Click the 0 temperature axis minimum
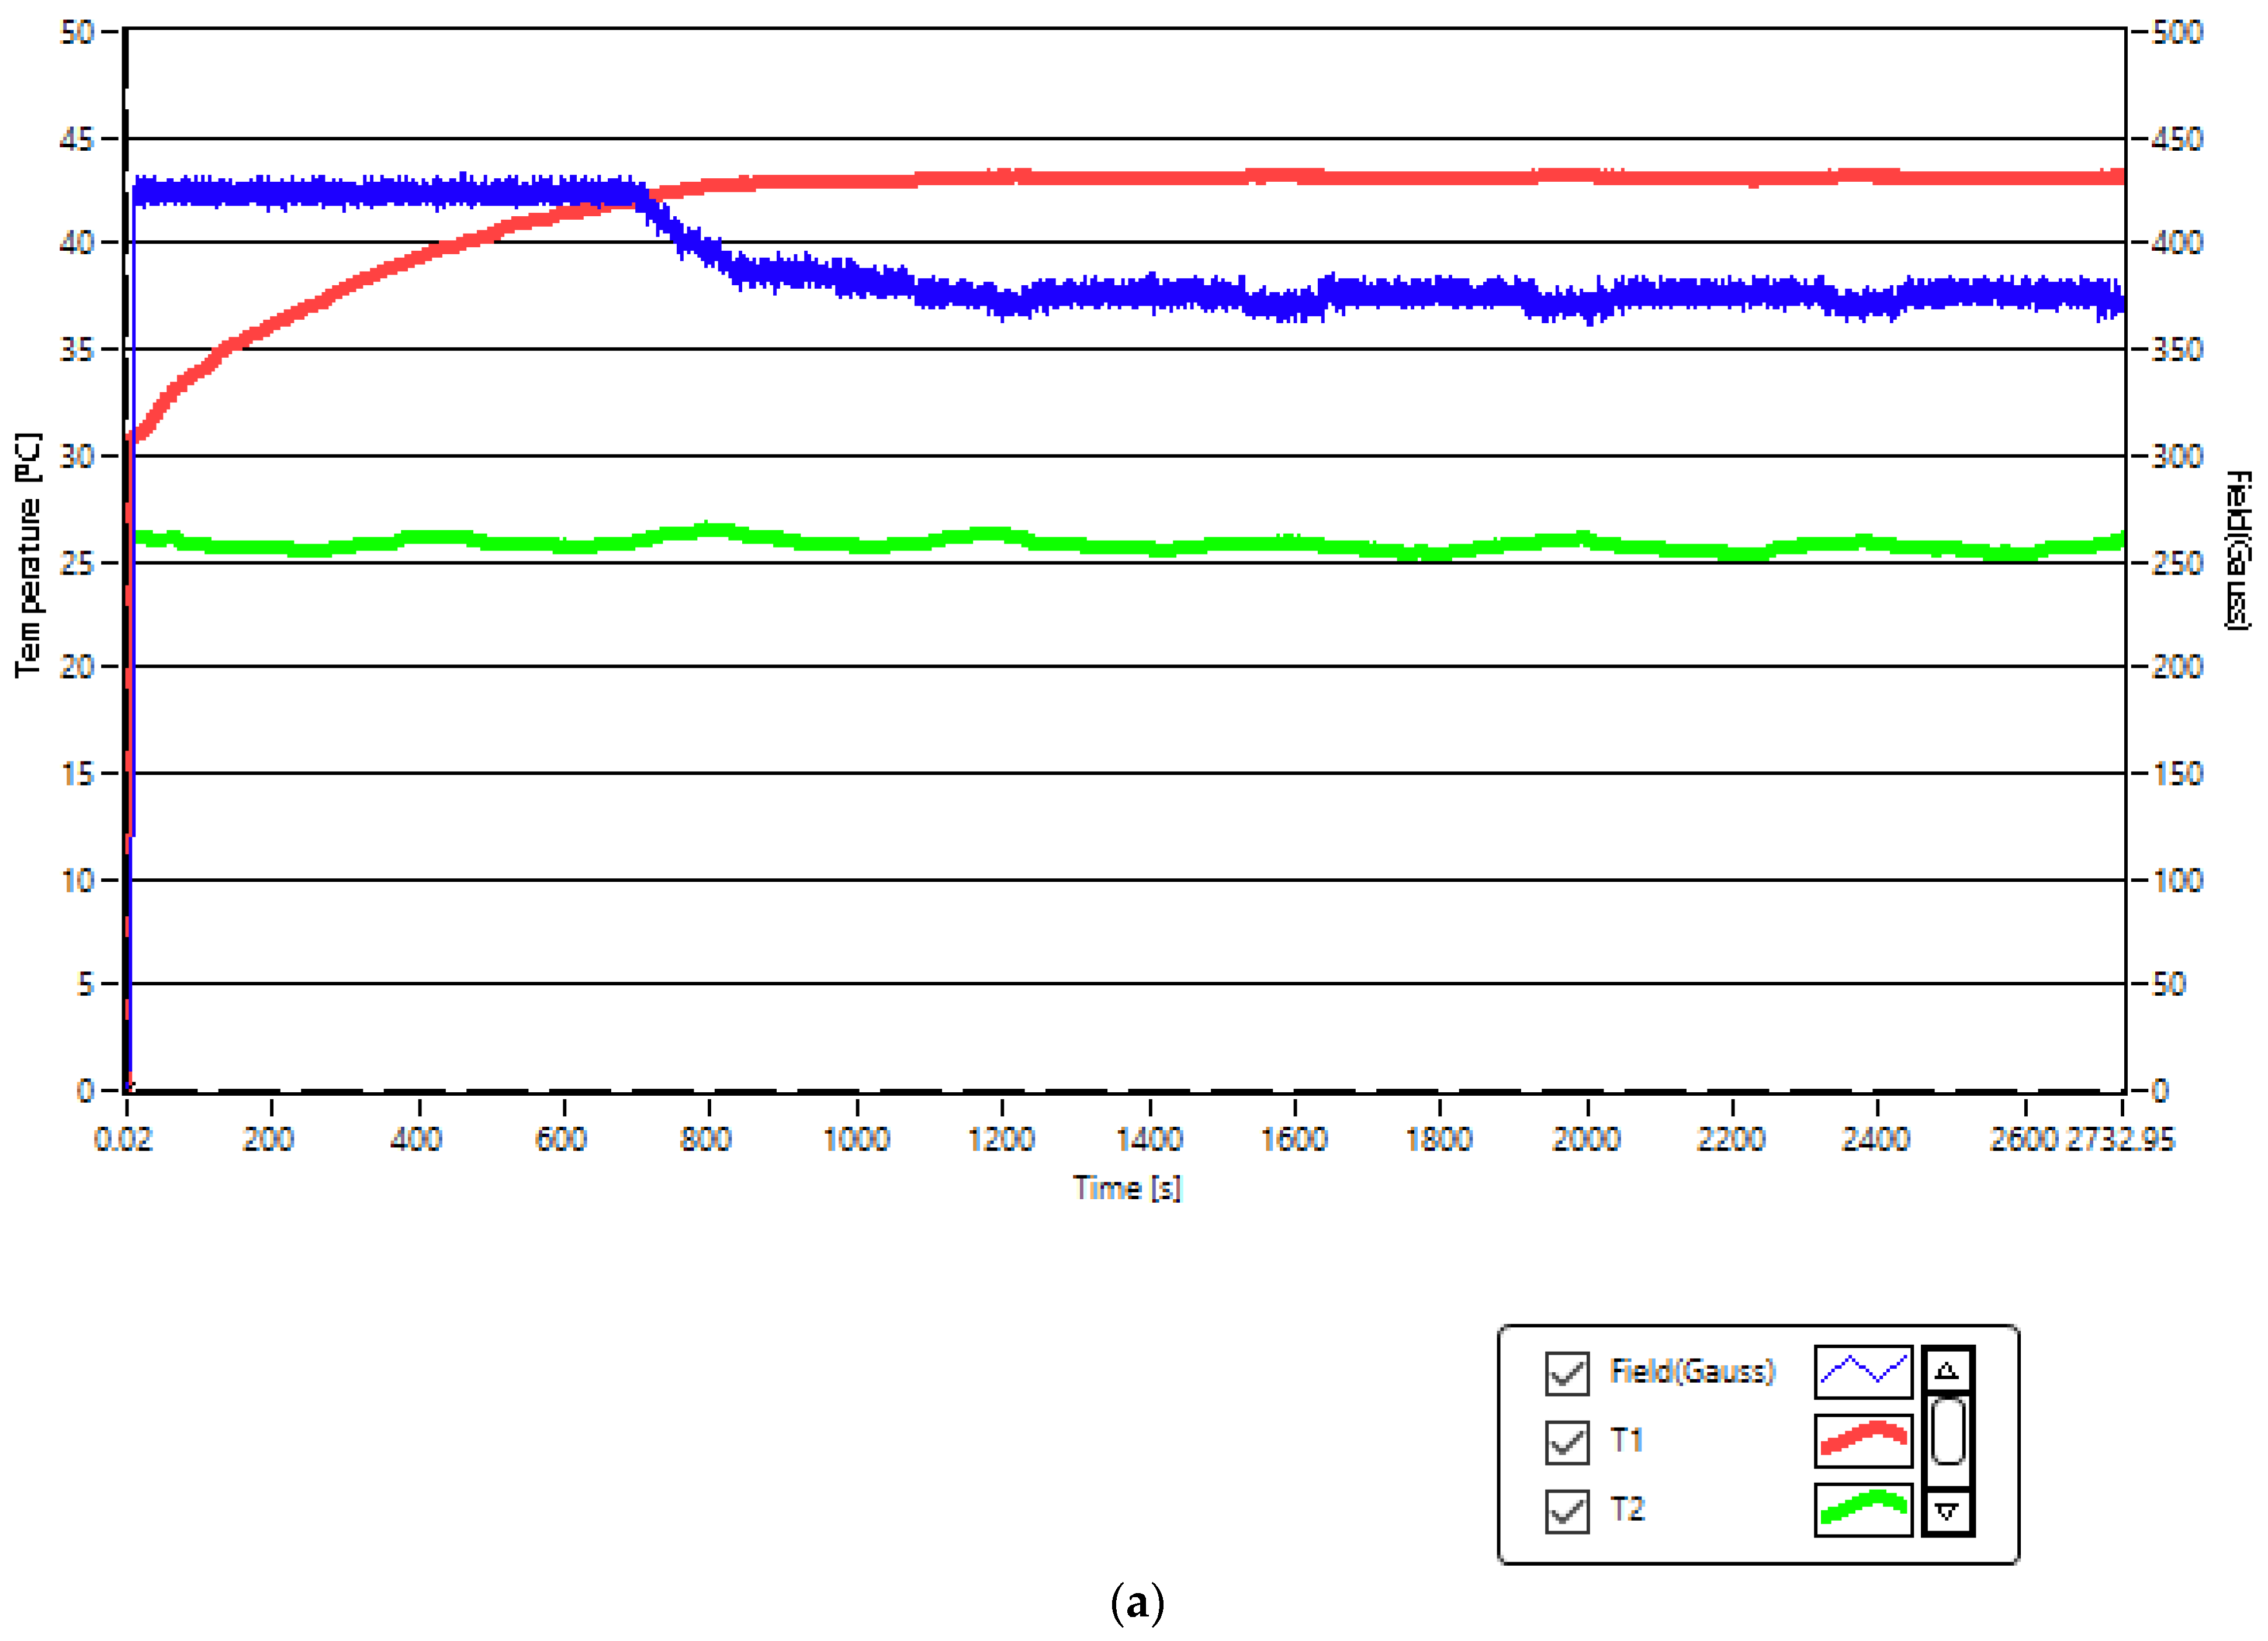The height and width of the screenshot is (1641, 2268). click(x=86, y=1091)
